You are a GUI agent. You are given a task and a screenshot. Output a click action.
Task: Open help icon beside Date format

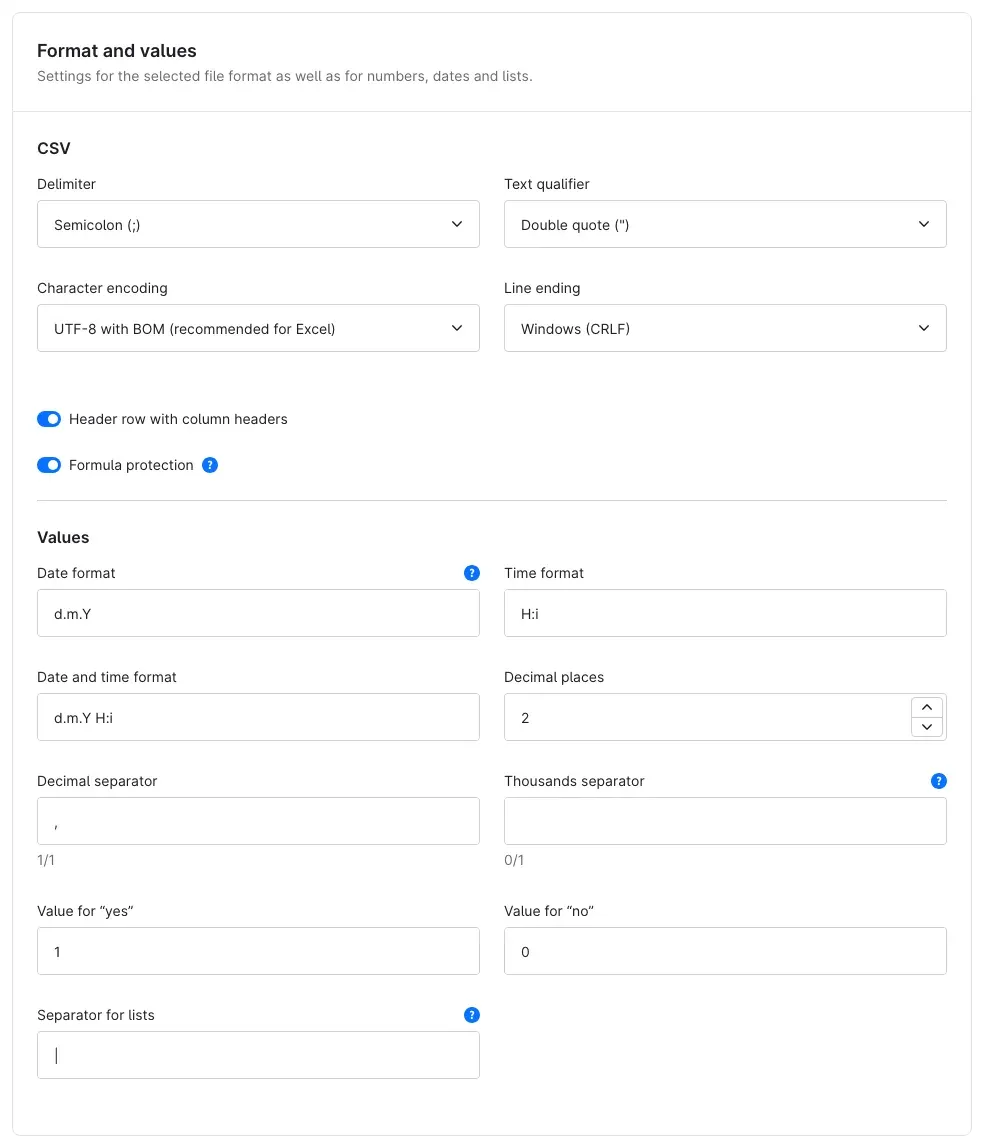[x=472, y=573]
